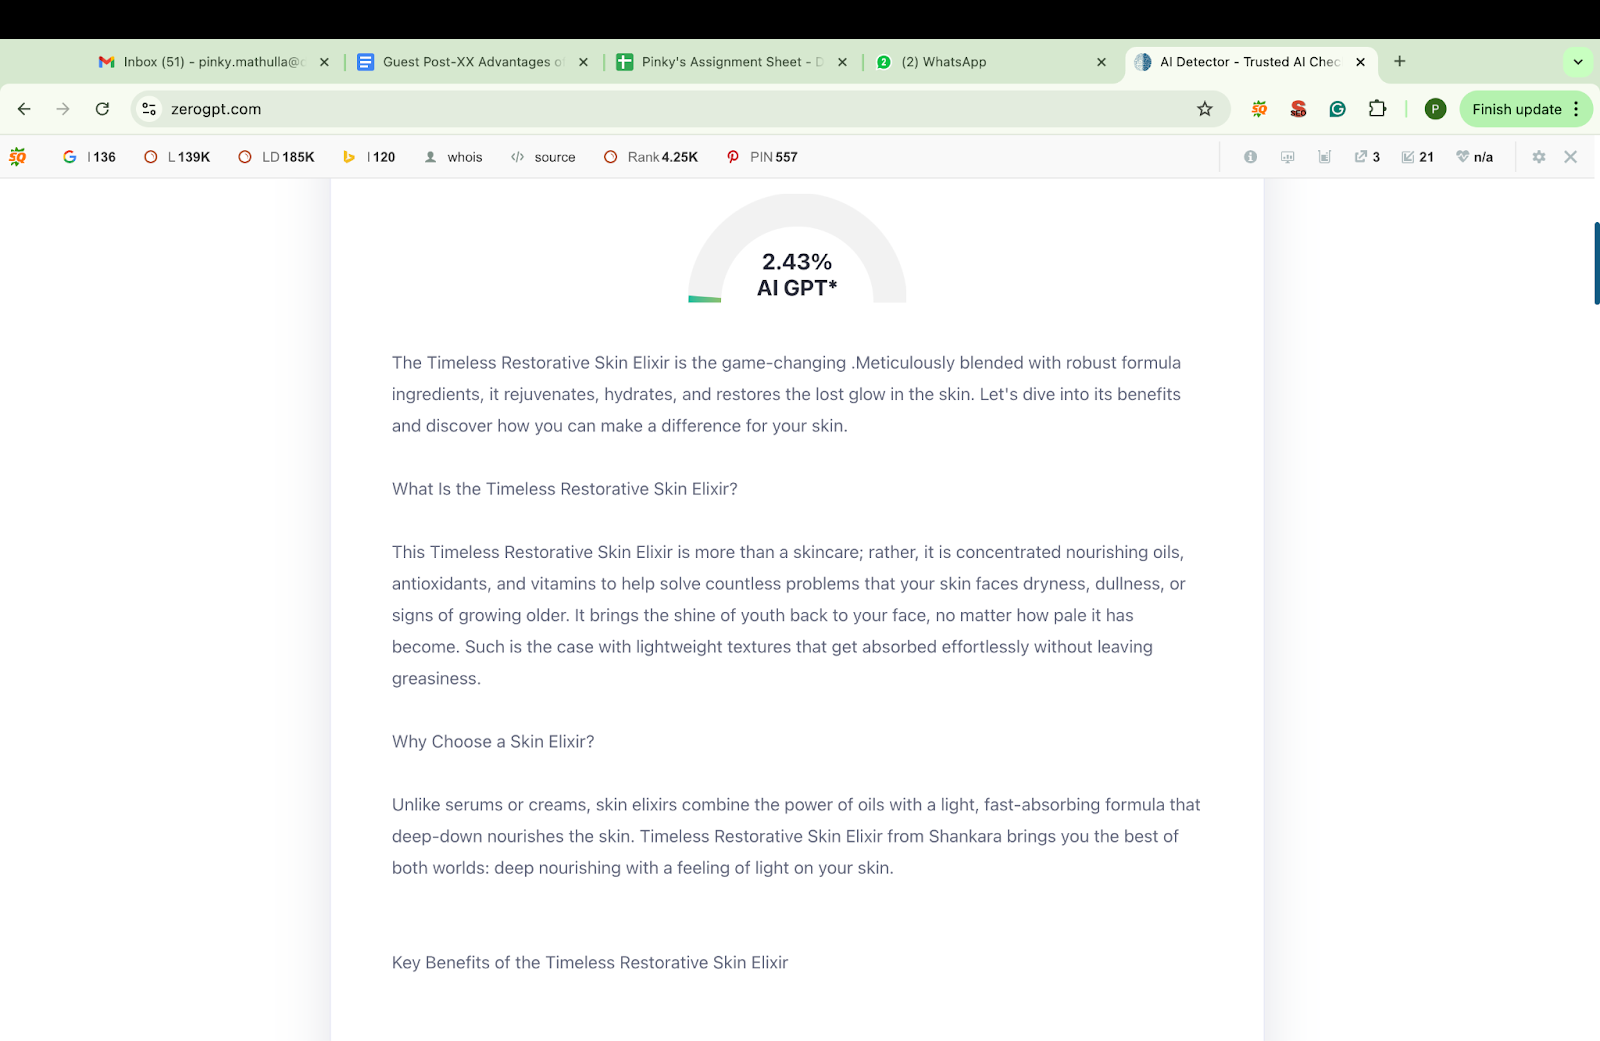Click paragraph starting "This Timeless Restorative Skin Elixir"
This screenshot has width=1600, height=1041.
(789, 615)
